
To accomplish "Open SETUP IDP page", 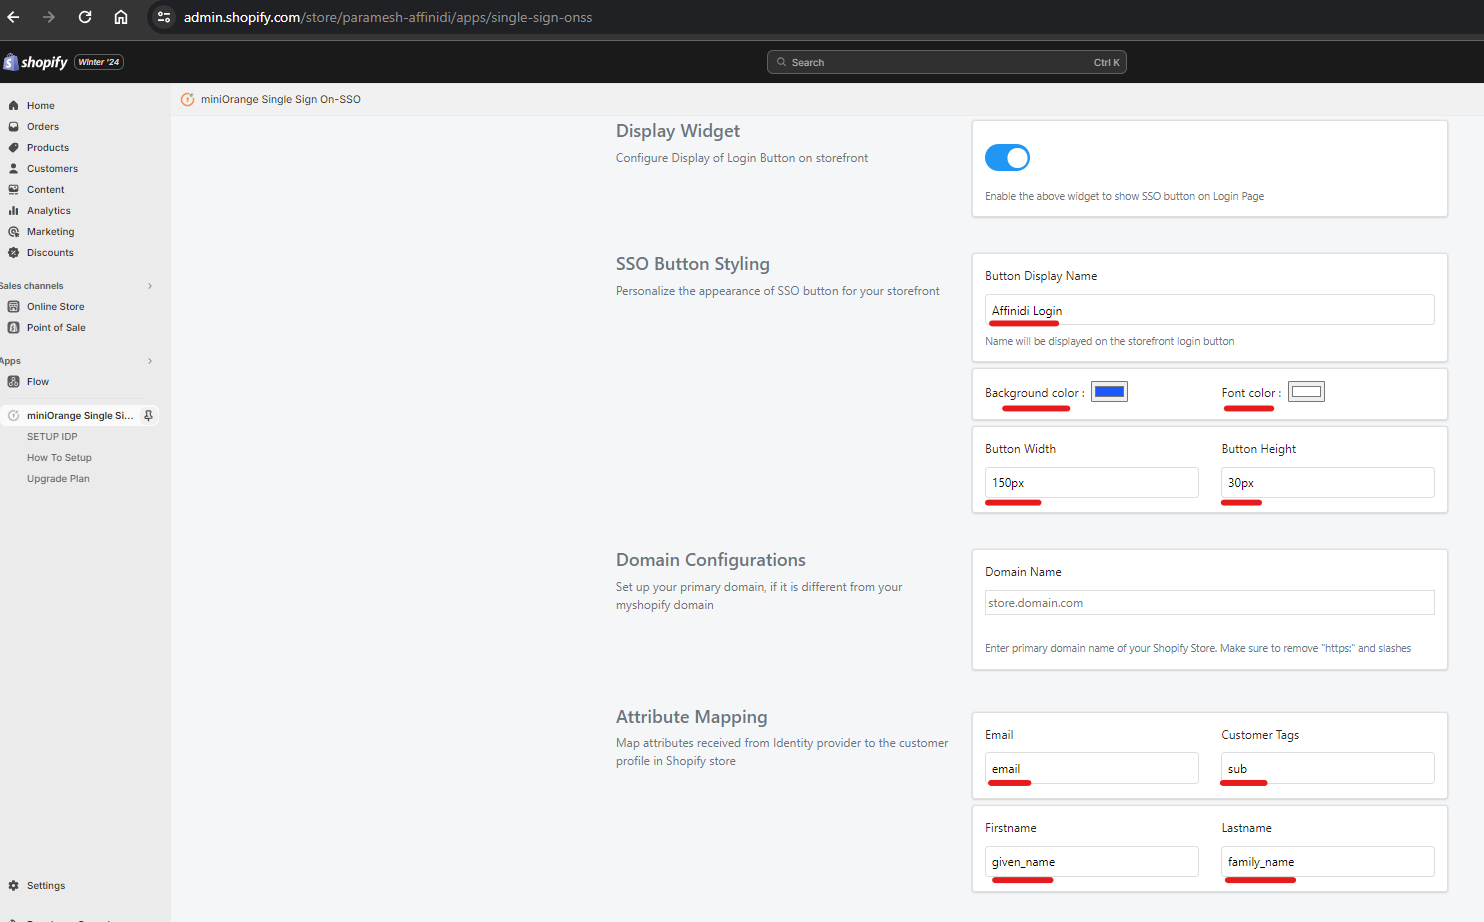I will (52, 437).
